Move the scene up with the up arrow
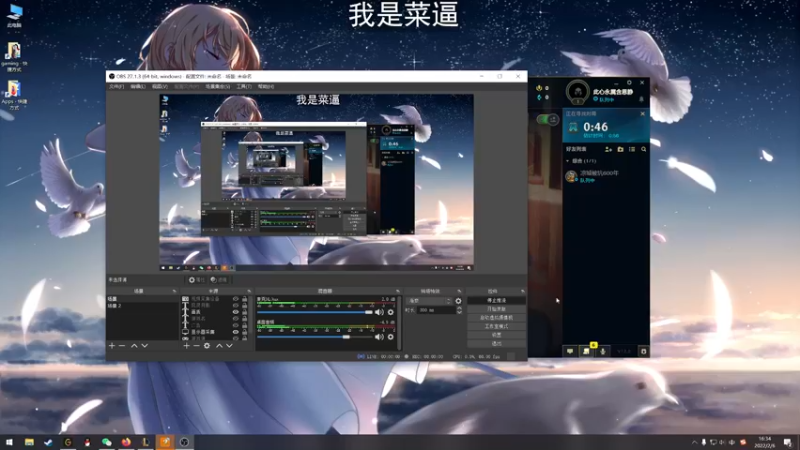Image resolution: width=800 pixels, height=450 pixels. [x=134, y=346]
